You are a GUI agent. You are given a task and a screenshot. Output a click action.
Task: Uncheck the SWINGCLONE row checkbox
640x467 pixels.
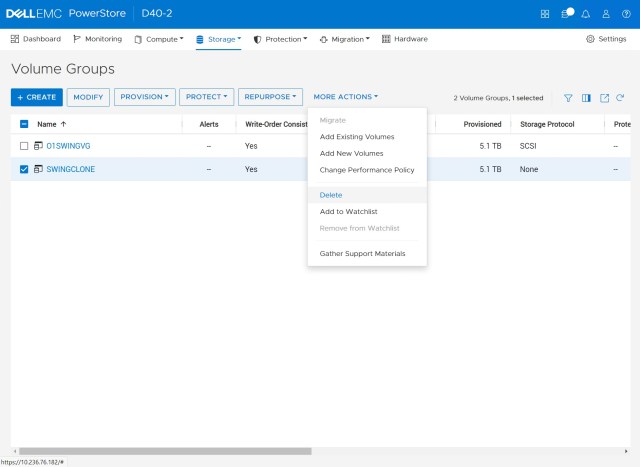coord(24,169)
